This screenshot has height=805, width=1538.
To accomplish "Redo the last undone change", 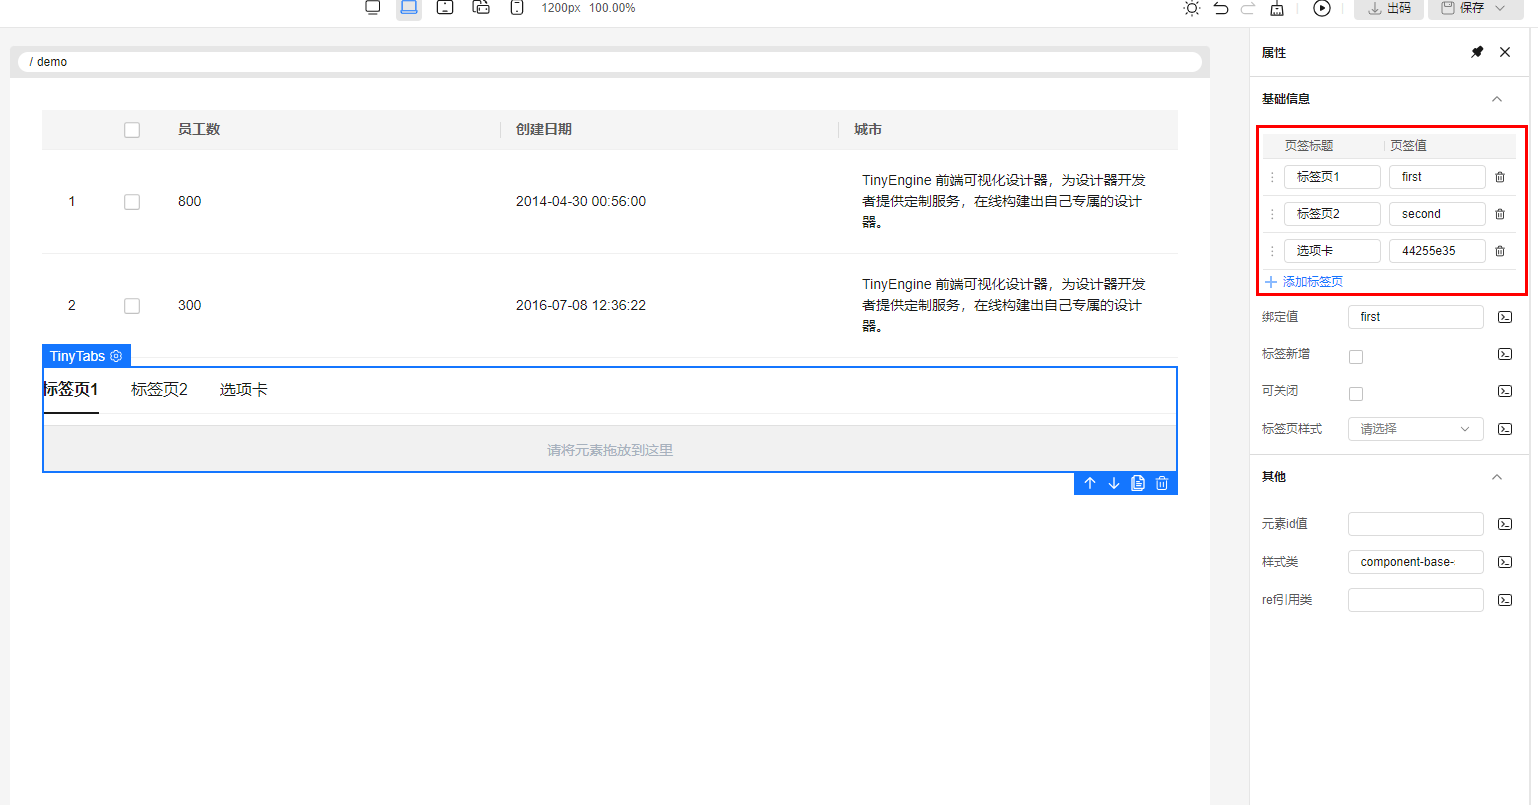I will click(1248, 8).
